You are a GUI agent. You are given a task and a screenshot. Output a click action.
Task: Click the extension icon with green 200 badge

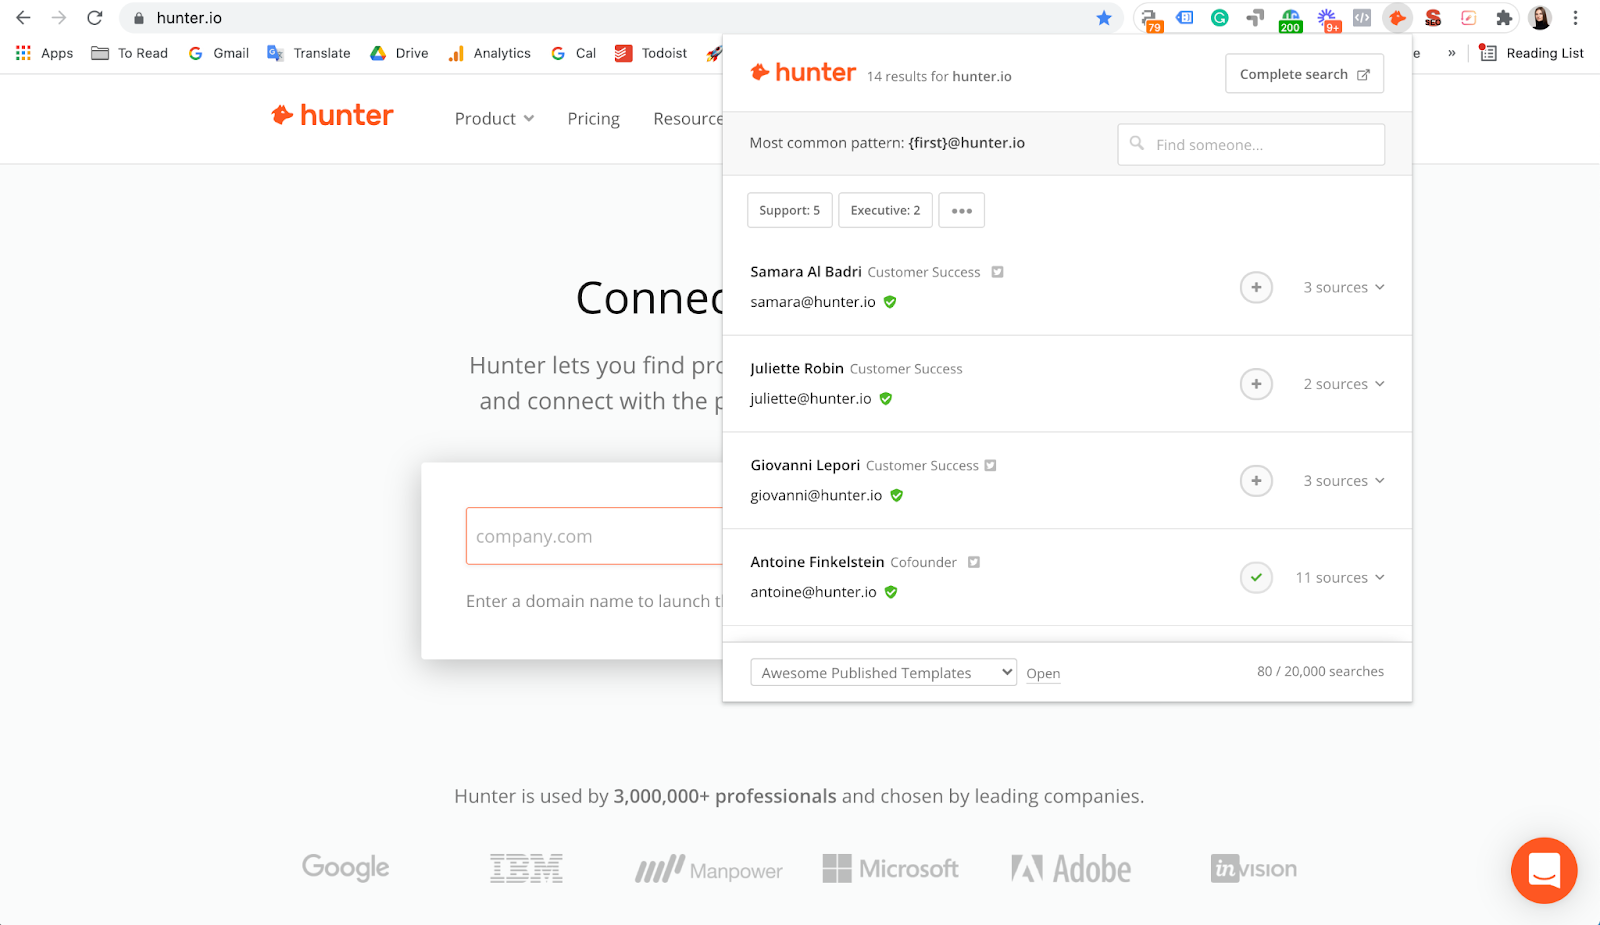pos(1290,19)
